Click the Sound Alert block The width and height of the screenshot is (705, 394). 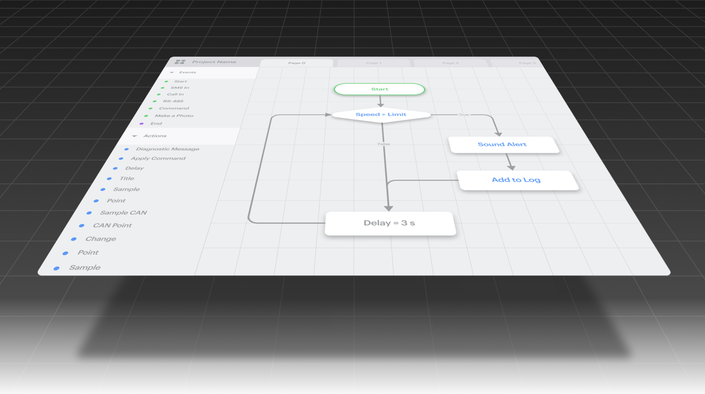pos(503,145)
